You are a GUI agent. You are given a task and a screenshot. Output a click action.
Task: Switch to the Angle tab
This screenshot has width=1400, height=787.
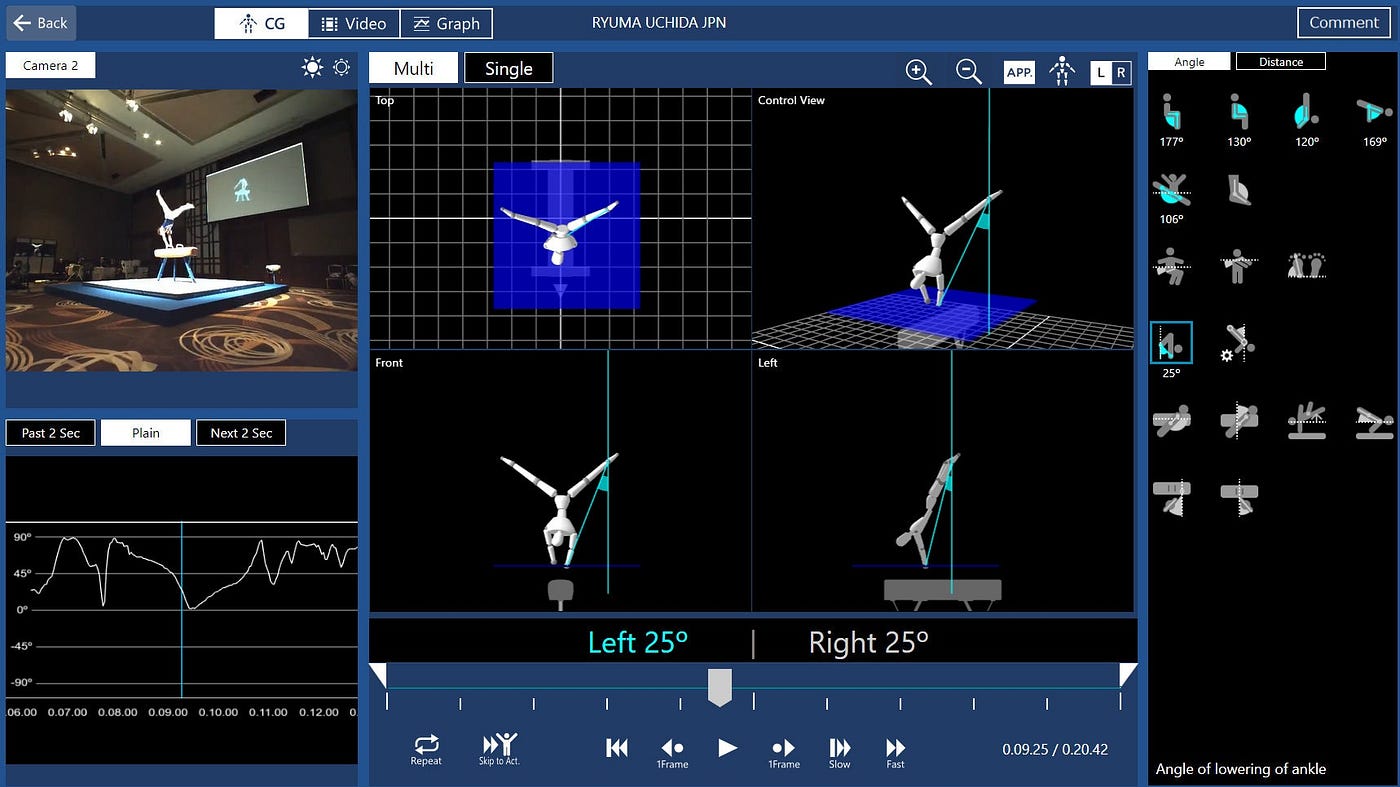[x=1189, y=62]
